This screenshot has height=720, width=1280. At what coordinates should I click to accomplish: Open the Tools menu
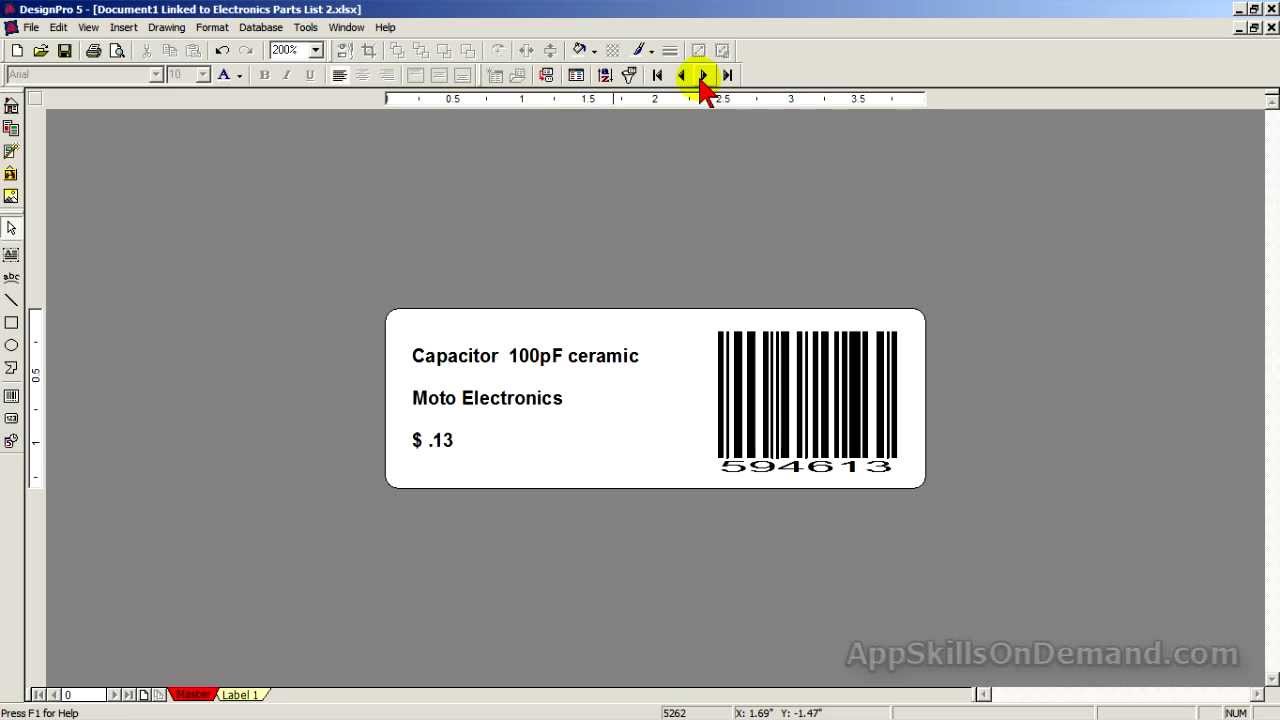(x=305, y=27)
